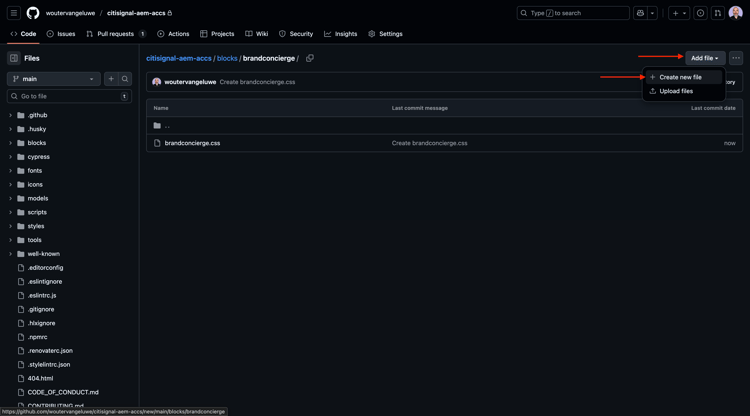Expand the blocks folder chevron
Image resolution: width=750 pixels, height=416 pixels.
[11, 143]
